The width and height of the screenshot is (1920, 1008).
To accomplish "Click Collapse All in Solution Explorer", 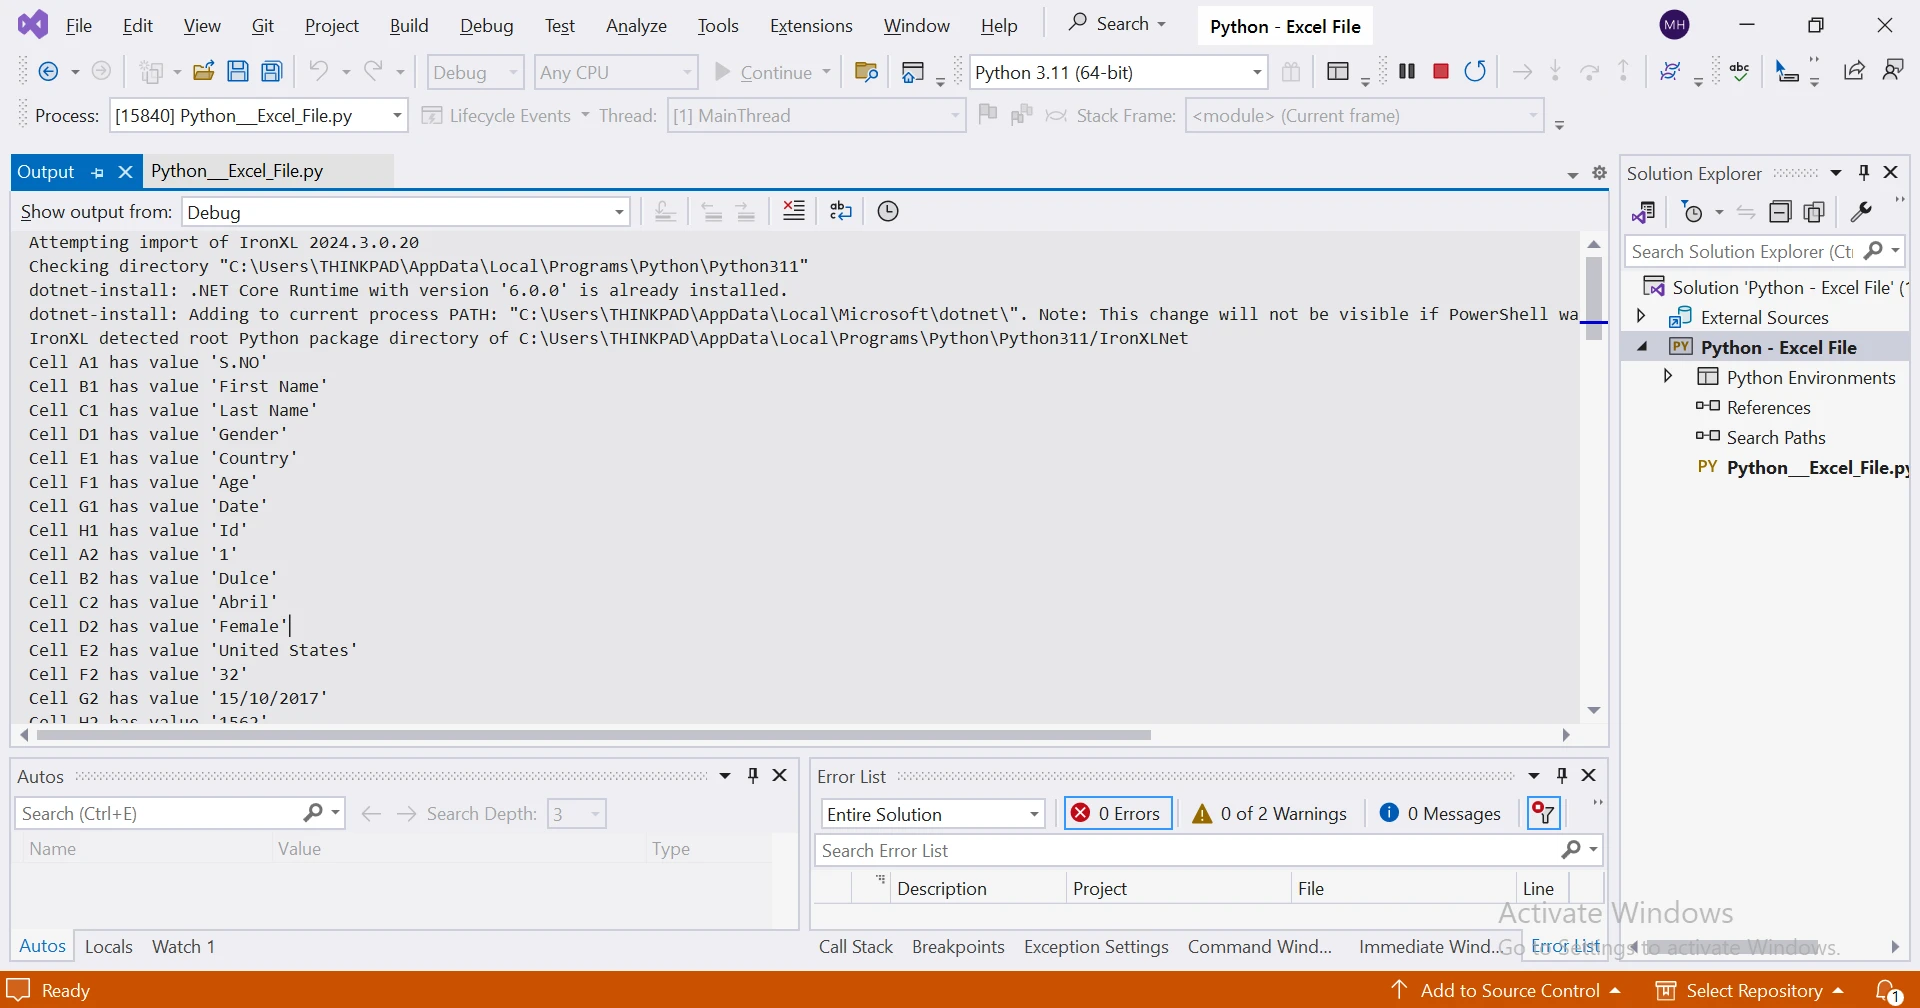I will (x=1780, y=212).
